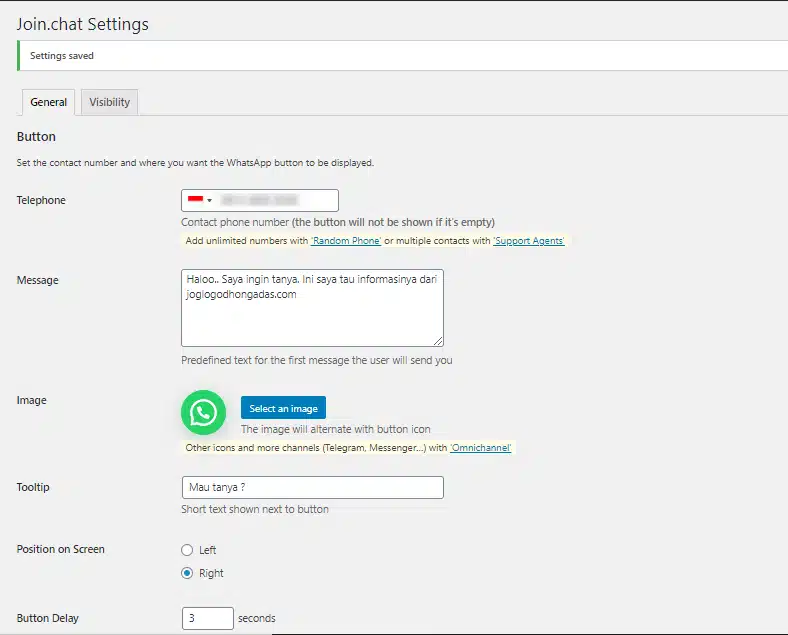The image size is (788, 635).
Task: Click 'Short text shown next to button' hint
Action: click(255, 509)
